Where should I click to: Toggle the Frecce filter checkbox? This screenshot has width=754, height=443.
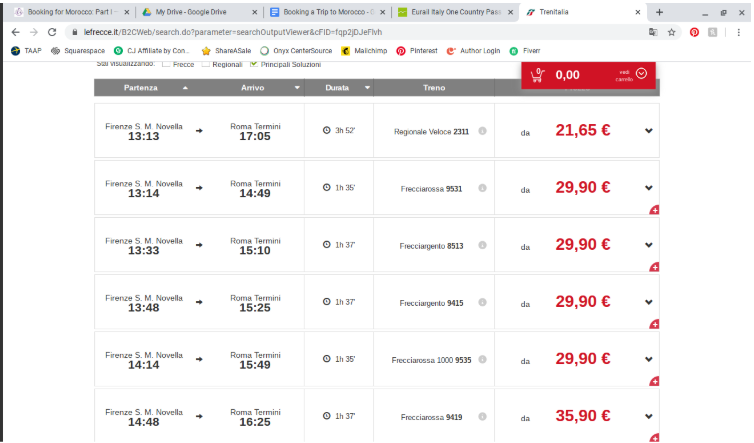[166, 64]
